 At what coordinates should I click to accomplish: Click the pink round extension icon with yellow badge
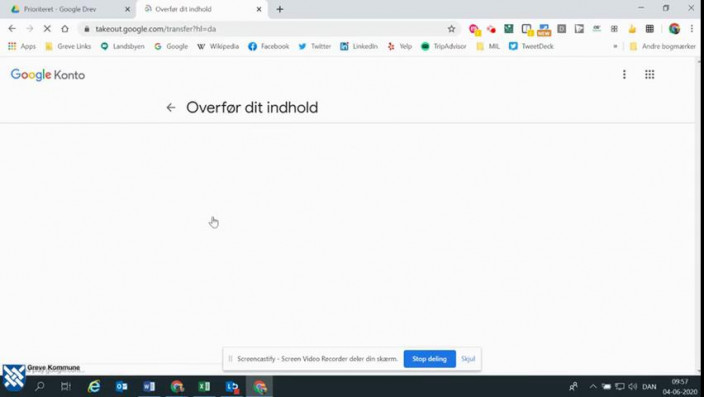474,29
